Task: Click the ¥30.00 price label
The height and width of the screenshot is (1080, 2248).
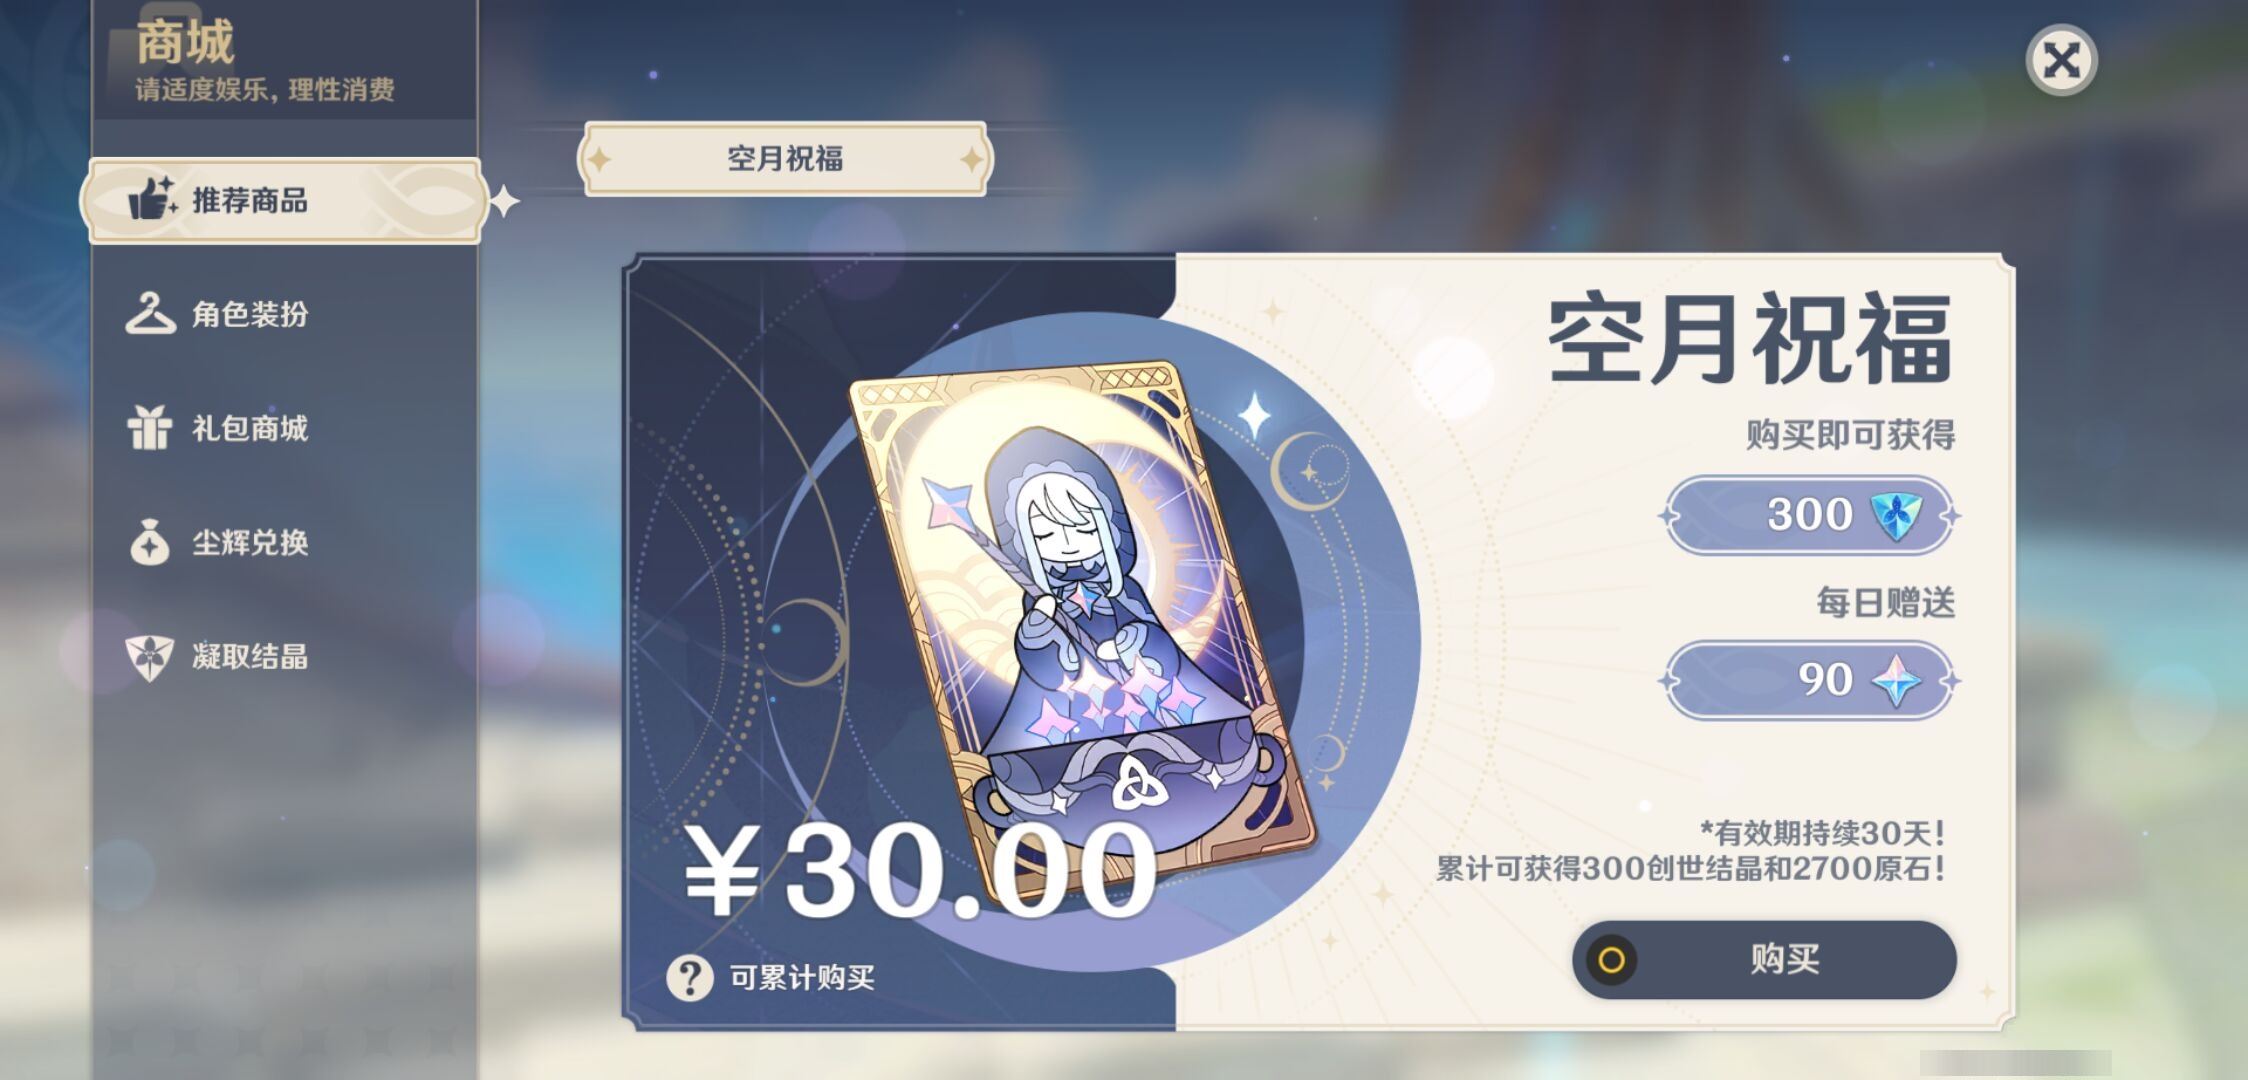Action: tap(920, 871)
